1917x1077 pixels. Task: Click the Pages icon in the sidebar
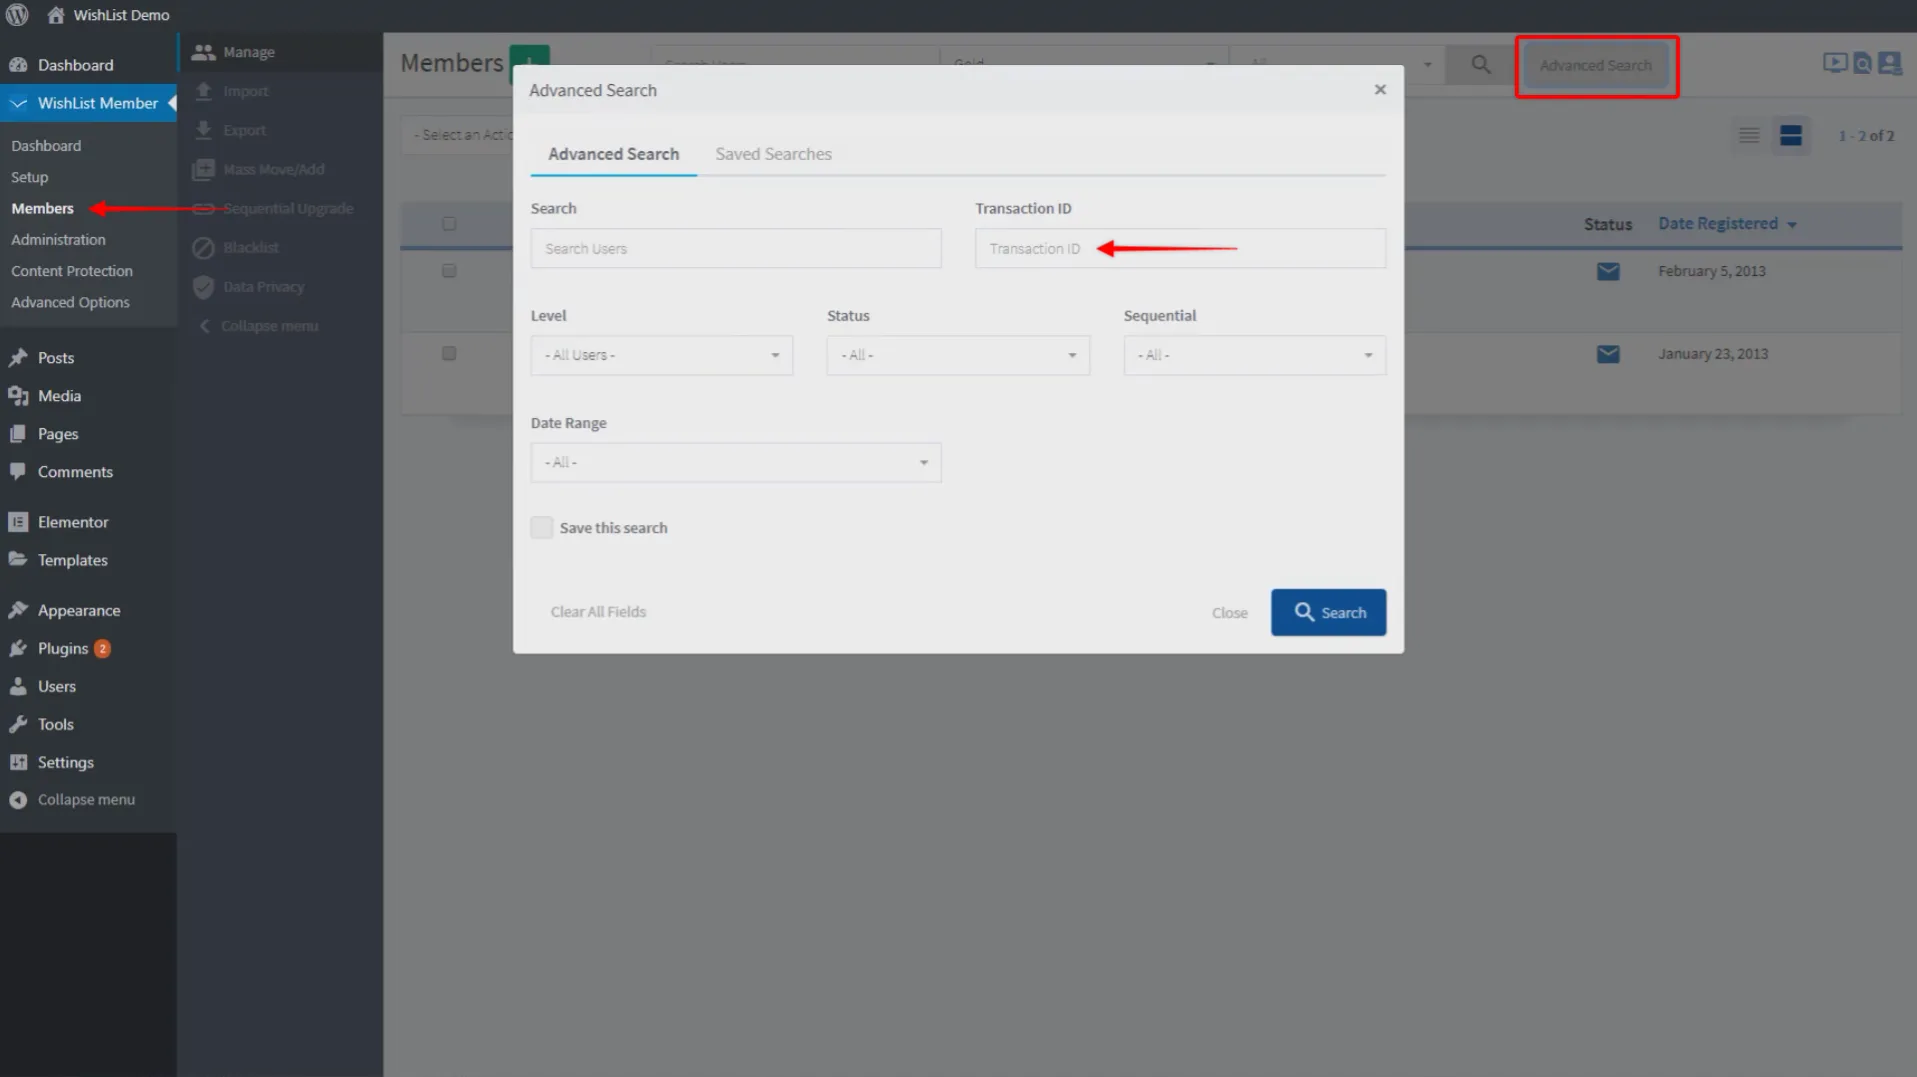18,434
